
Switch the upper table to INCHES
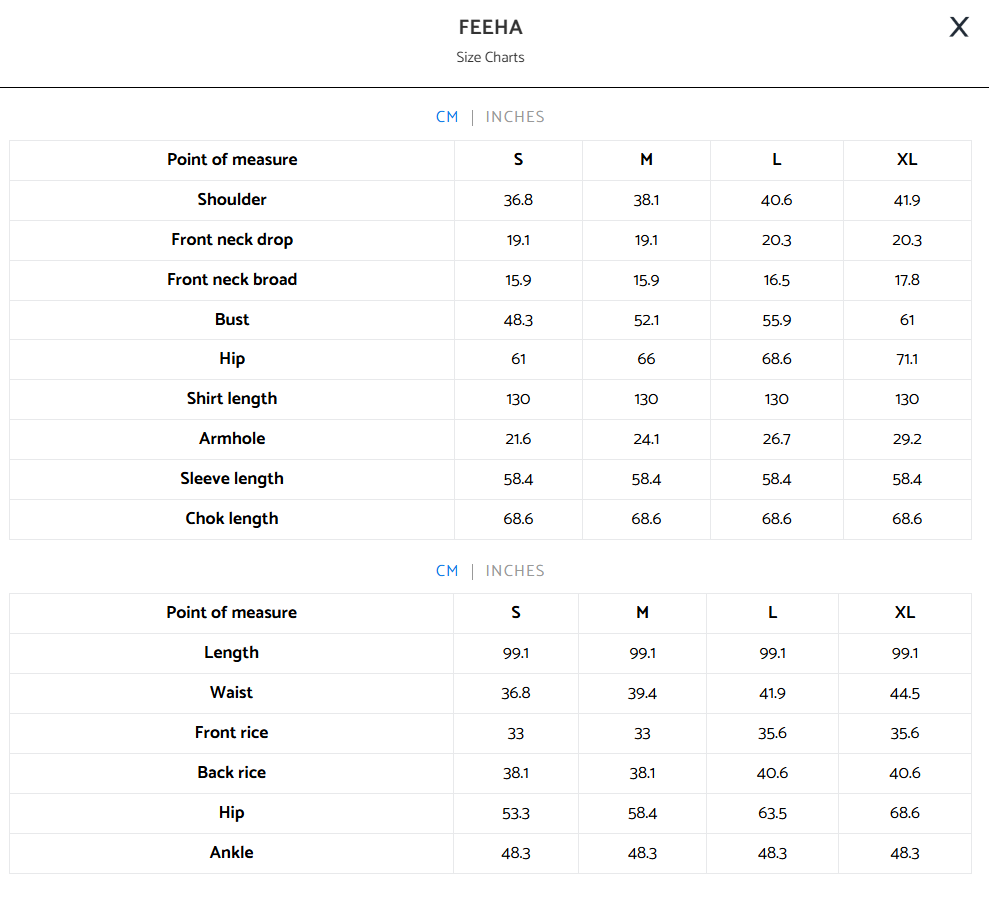tap(515, 117)
